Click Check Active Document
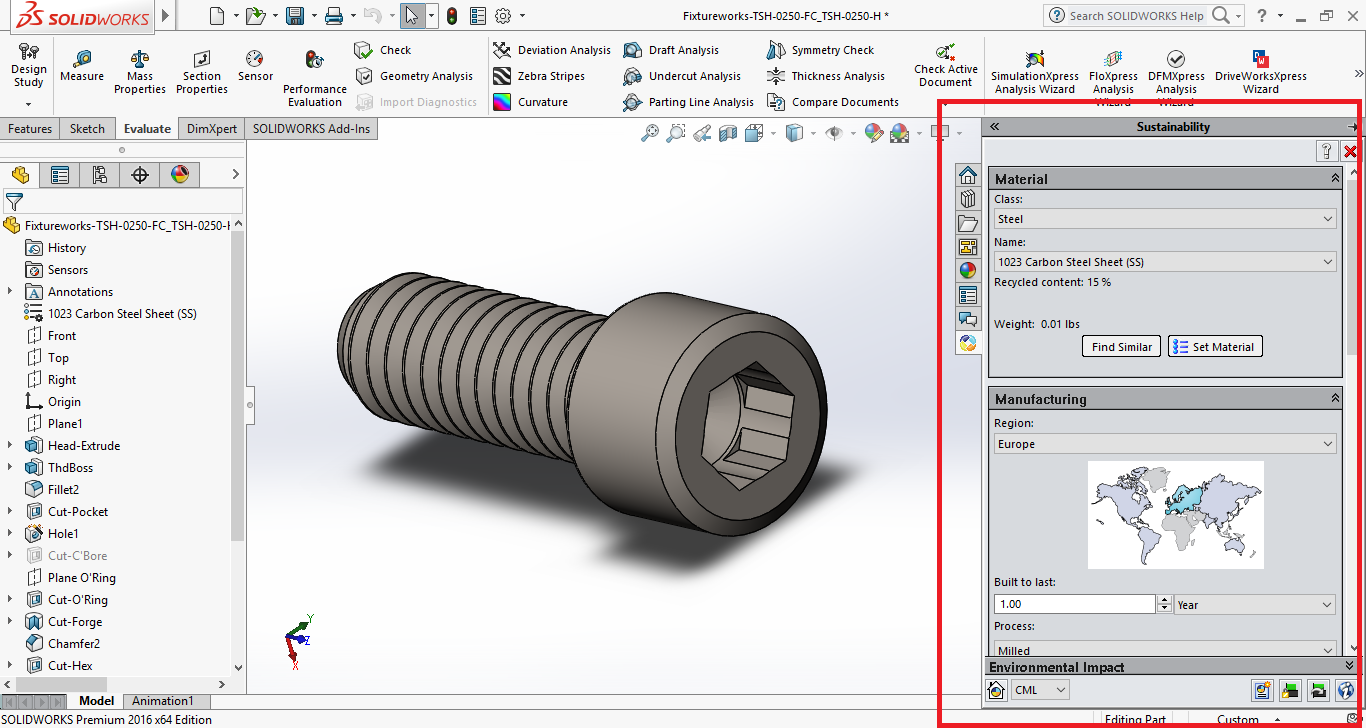 (x=946, y=66)
